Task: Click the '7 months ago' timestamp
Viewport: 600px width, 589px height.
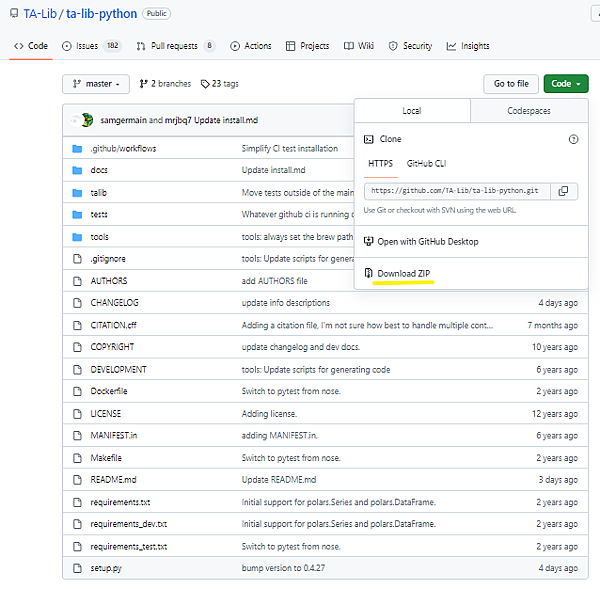Action: (x=553, y=326)
